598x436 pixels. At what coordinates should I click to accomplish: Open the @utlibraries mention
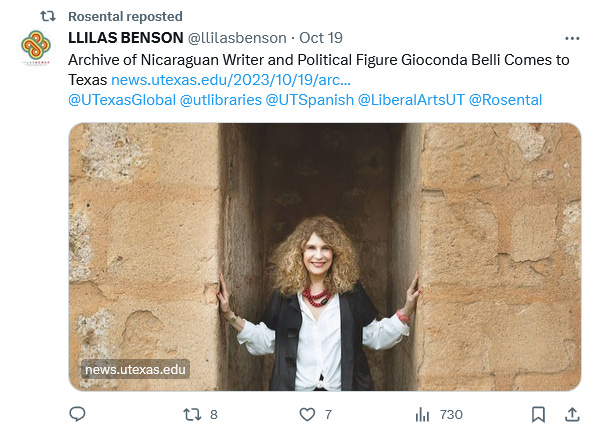tap(221, 100)
